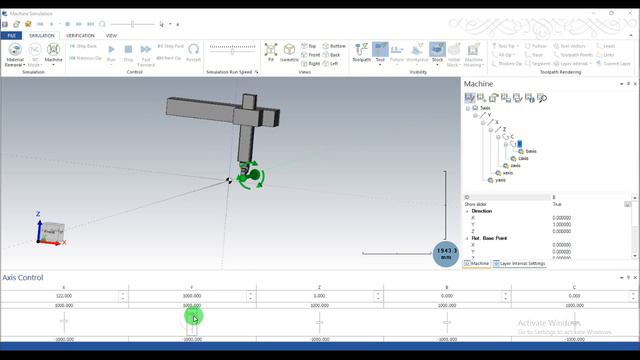This screenshot has height=360, width=640.
Task: Open the FILE menu
Action: 11,36
